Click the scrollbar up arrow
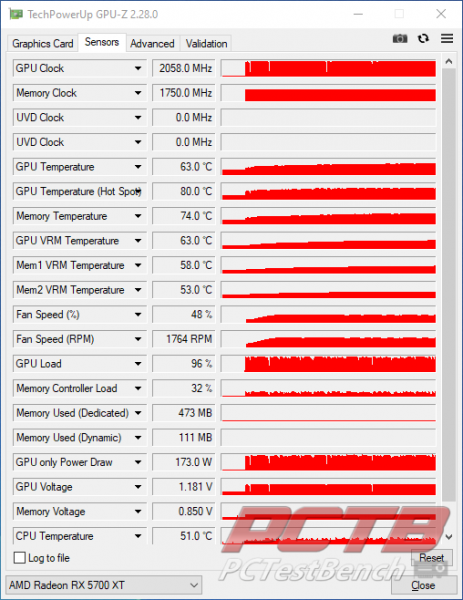The width and height of the screenshot is (463, 600). pyautogui.click(x=449, y=61)
